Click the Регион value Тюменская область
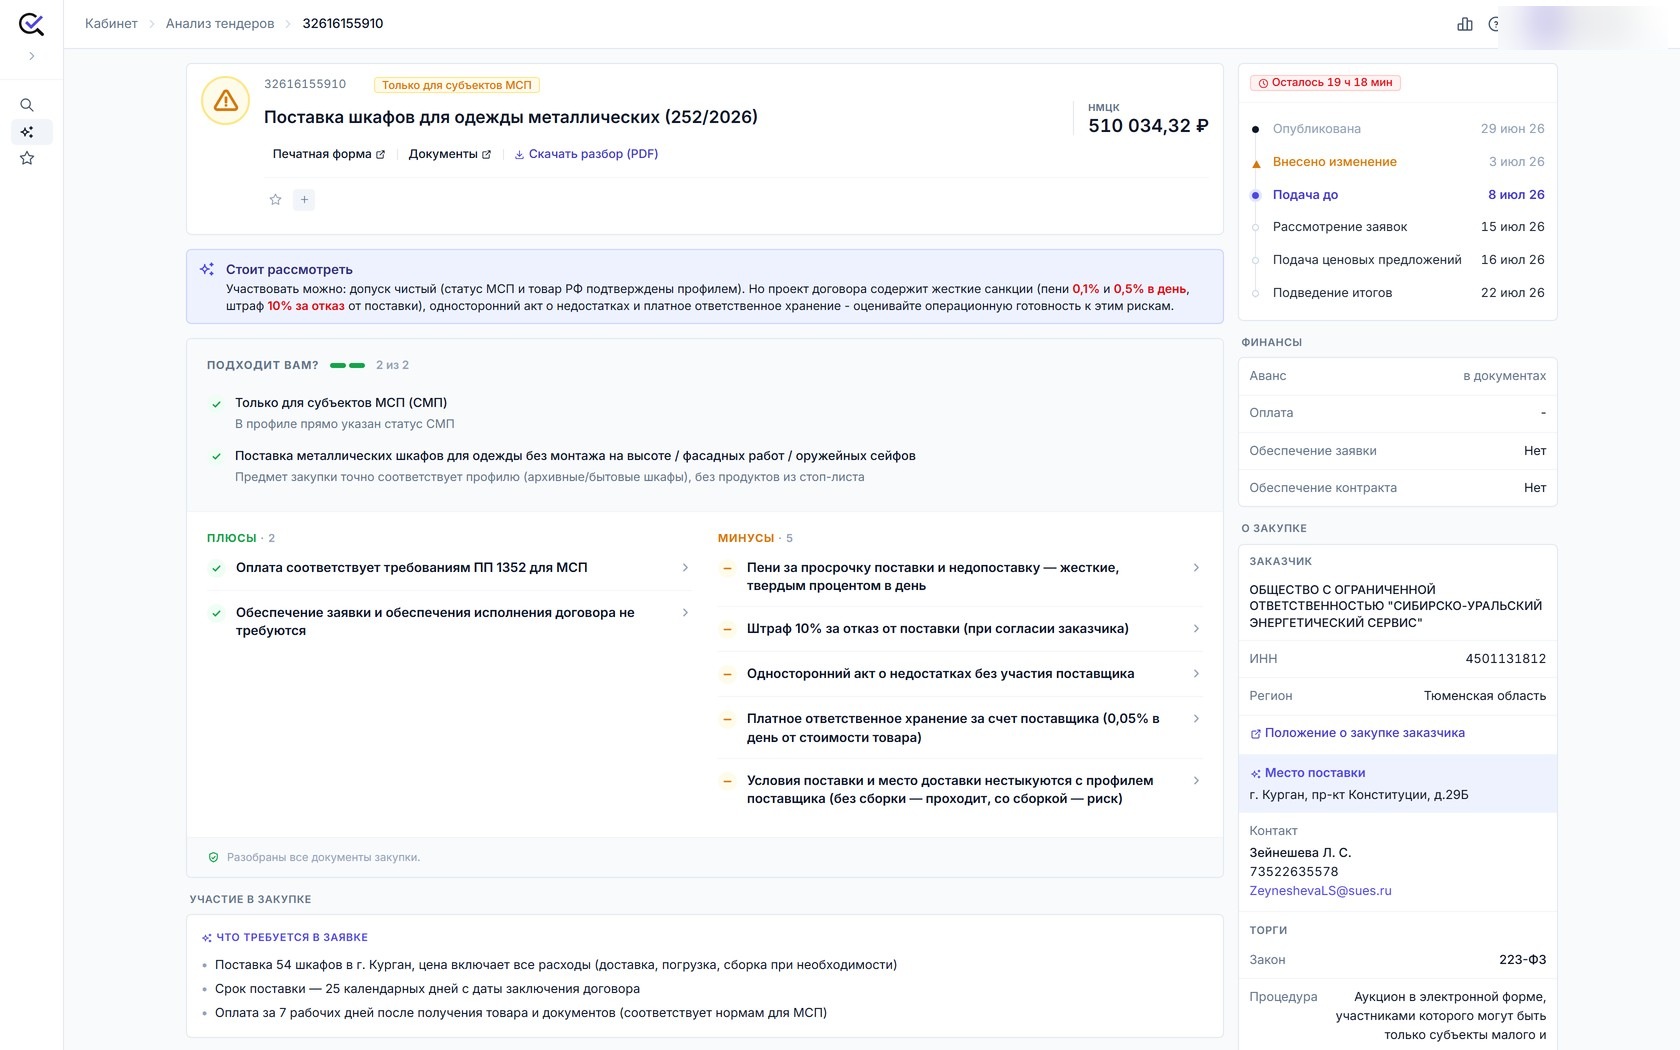 [1485, 696]
